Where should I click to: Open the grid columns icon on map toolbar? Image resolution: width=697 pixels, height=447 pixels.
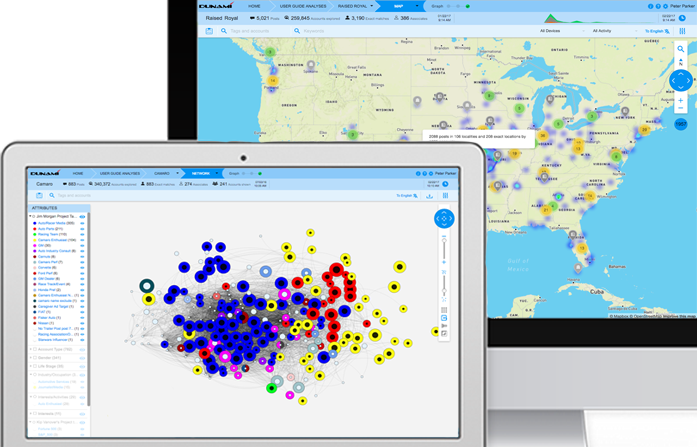pyautogui.click(x=683, y=31)
